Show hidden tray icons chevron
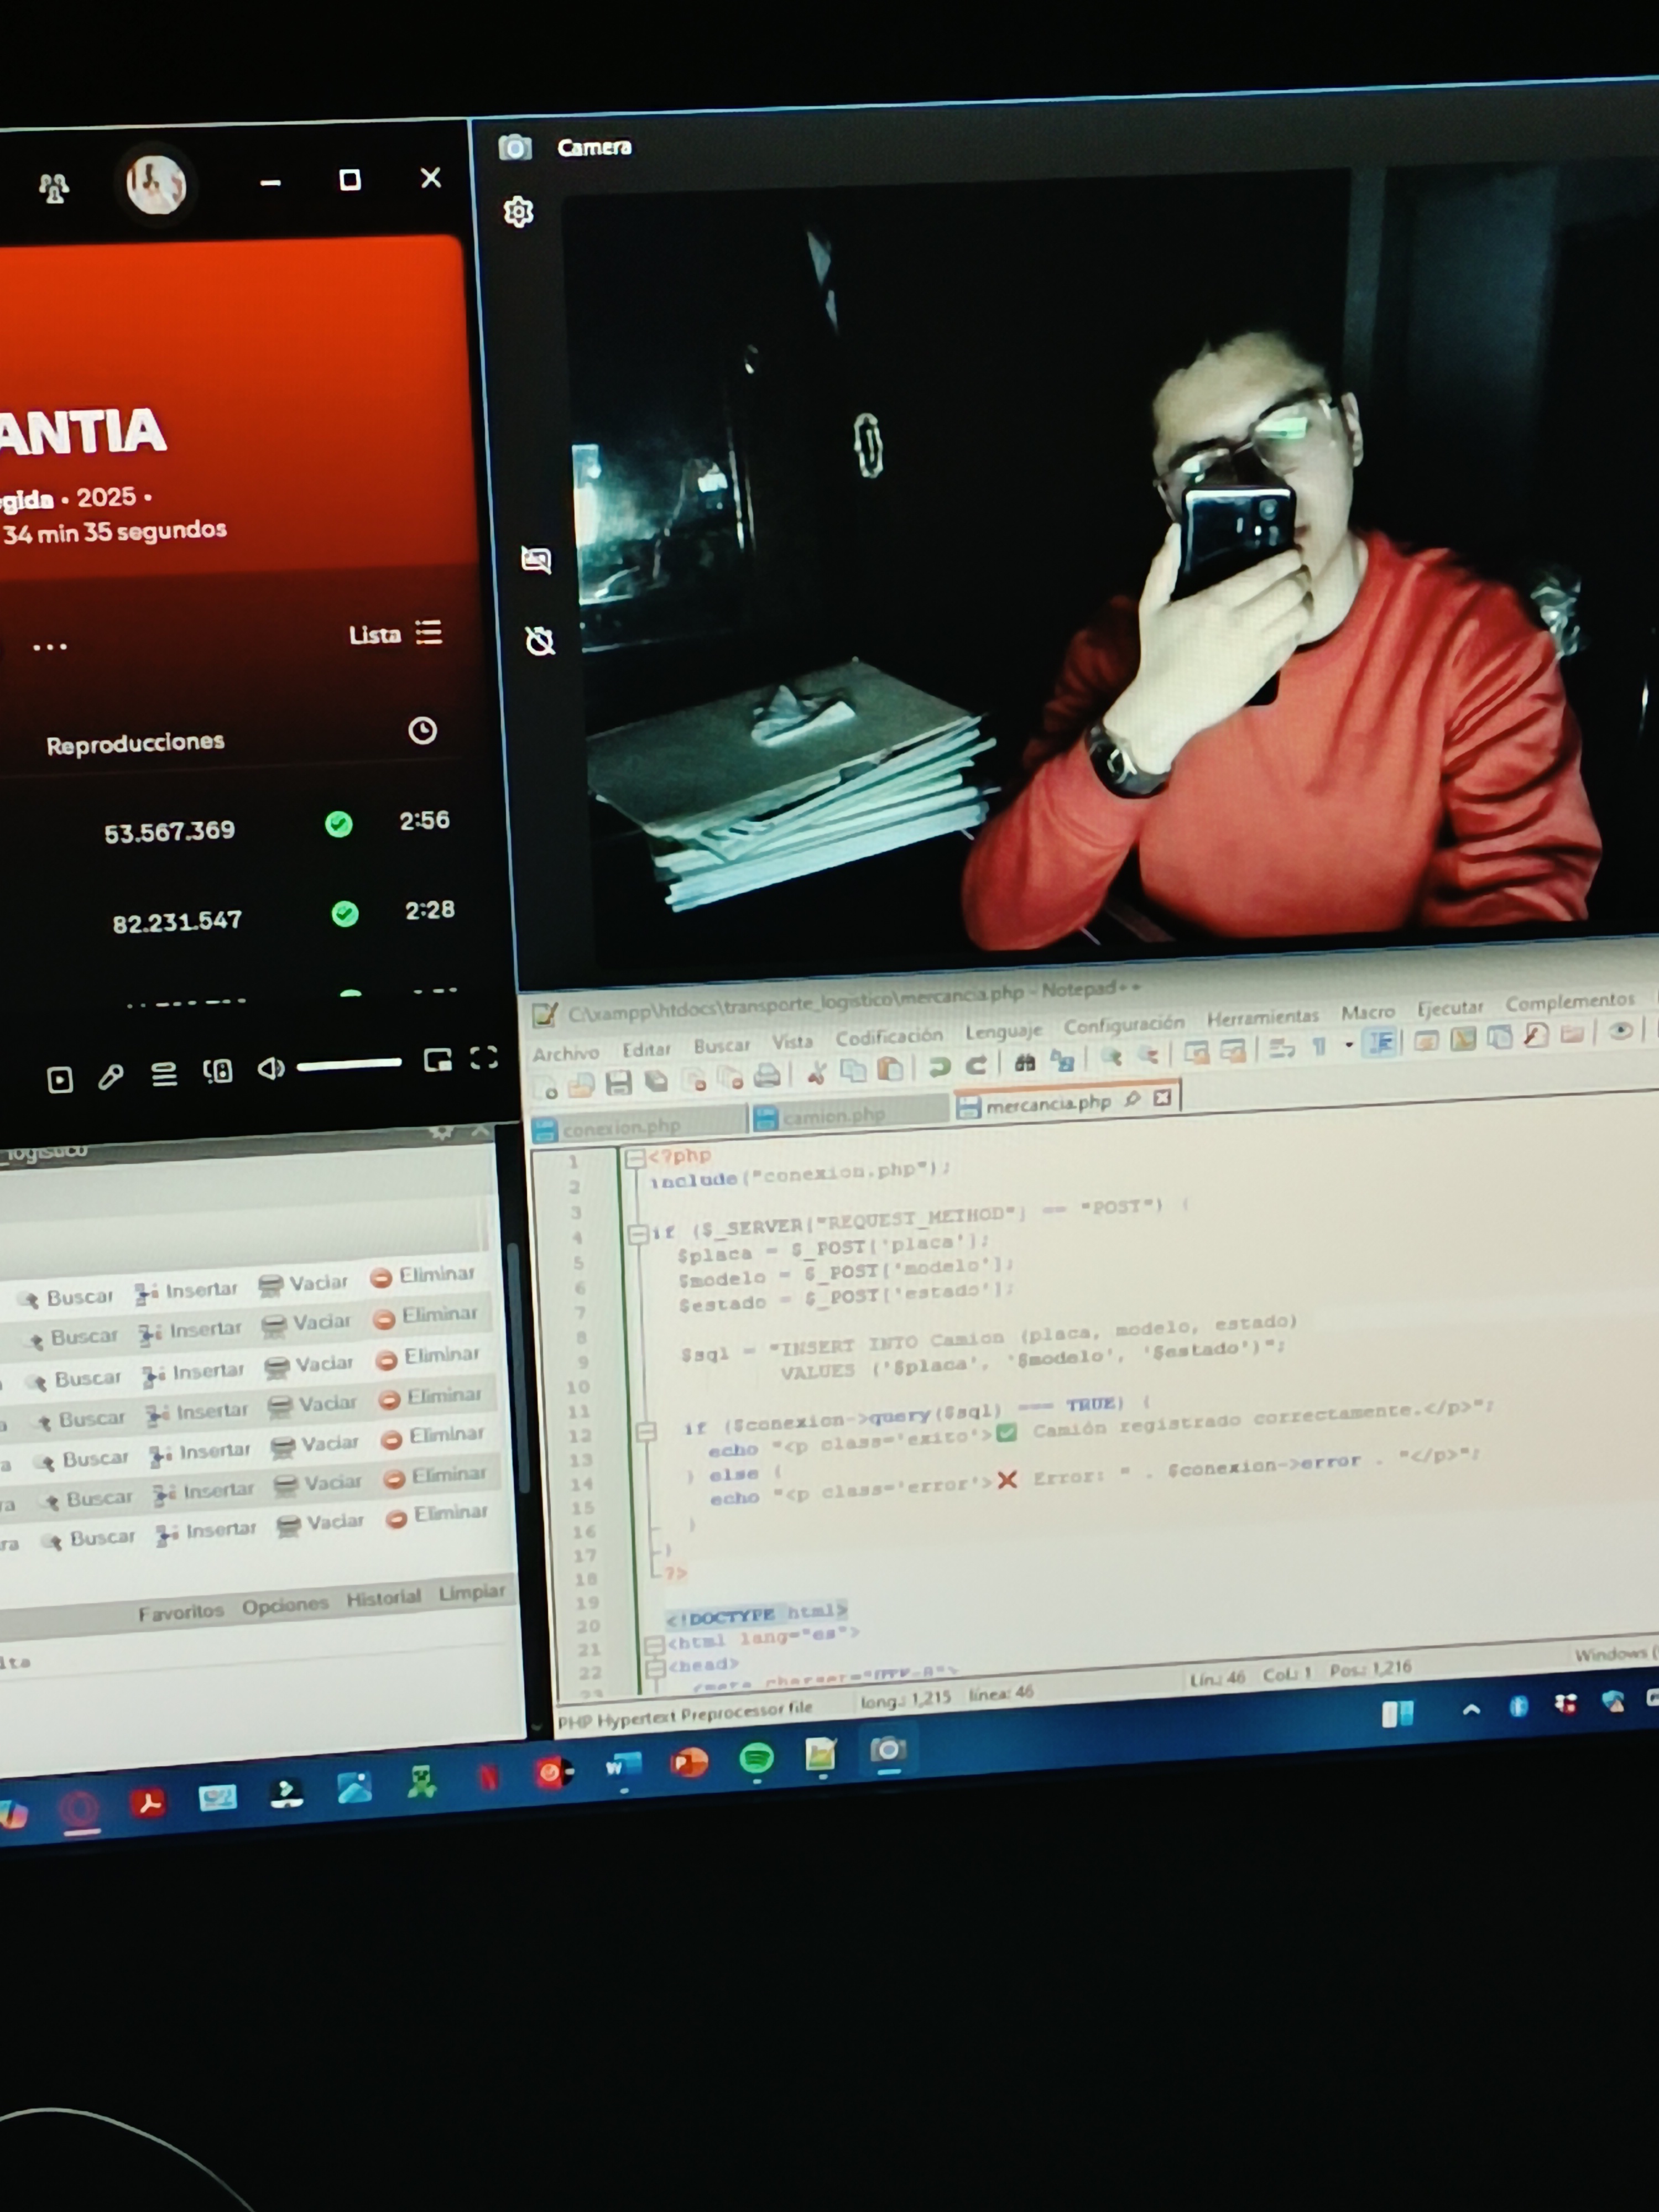 (1471, 1710)
